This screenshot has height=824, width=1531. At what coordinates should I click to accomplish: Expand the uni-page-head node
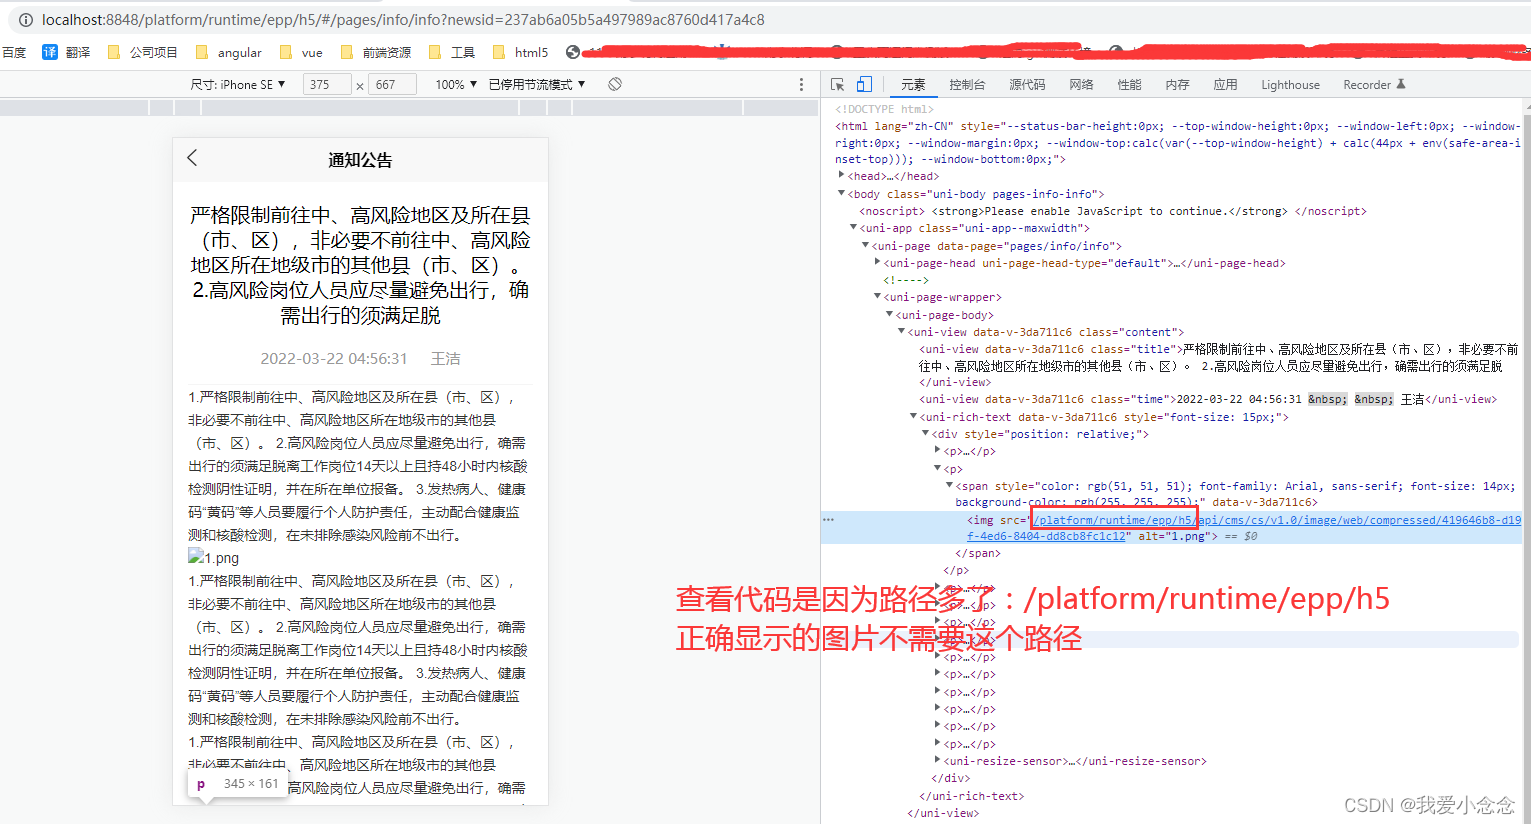click(877, 263)
